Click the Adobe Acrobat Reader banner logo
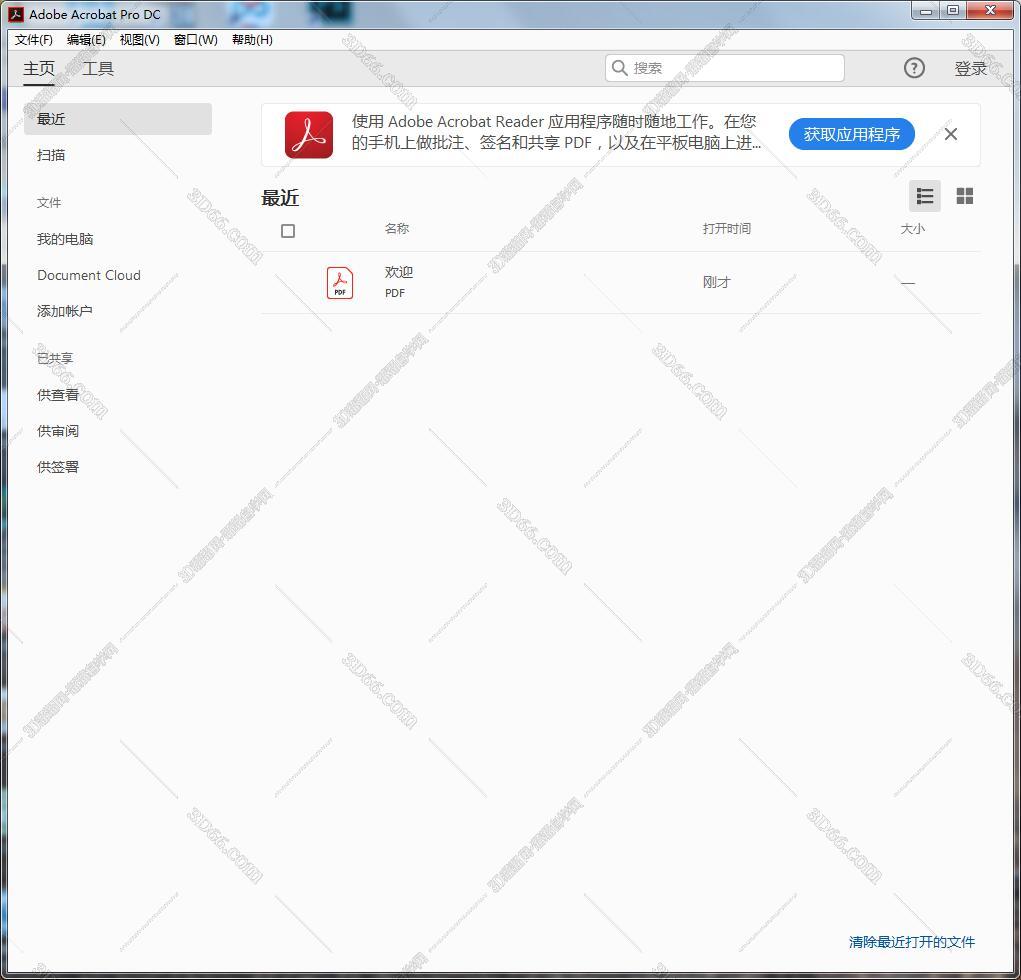The height and width of the screenshot is (980, 1021). [309, 135]
